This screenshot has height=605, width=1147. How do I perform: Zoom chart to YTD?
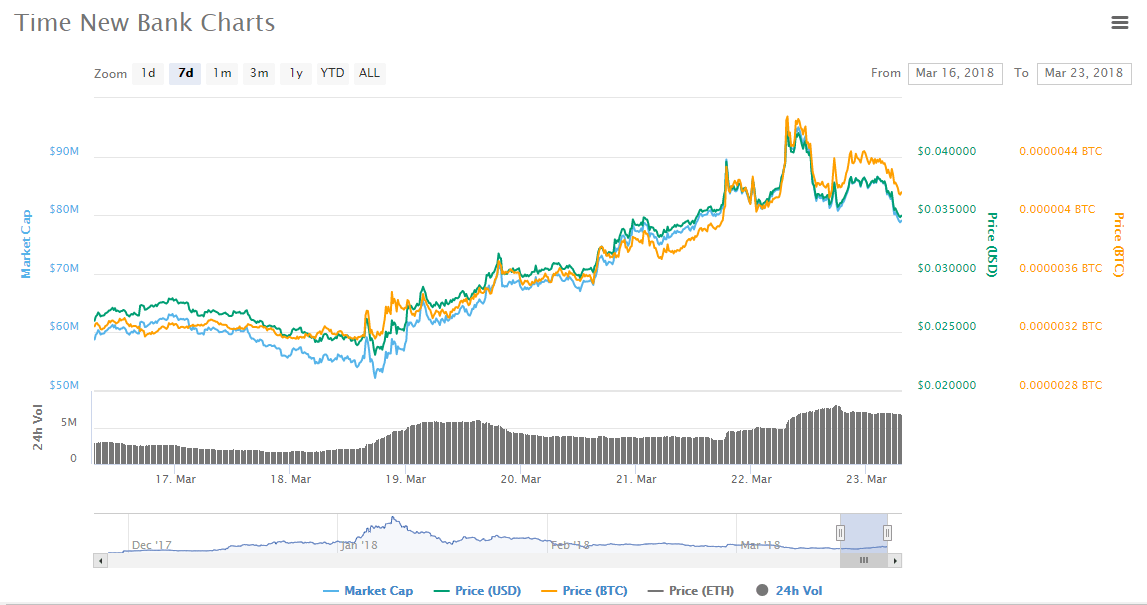[x=332, y=73]
